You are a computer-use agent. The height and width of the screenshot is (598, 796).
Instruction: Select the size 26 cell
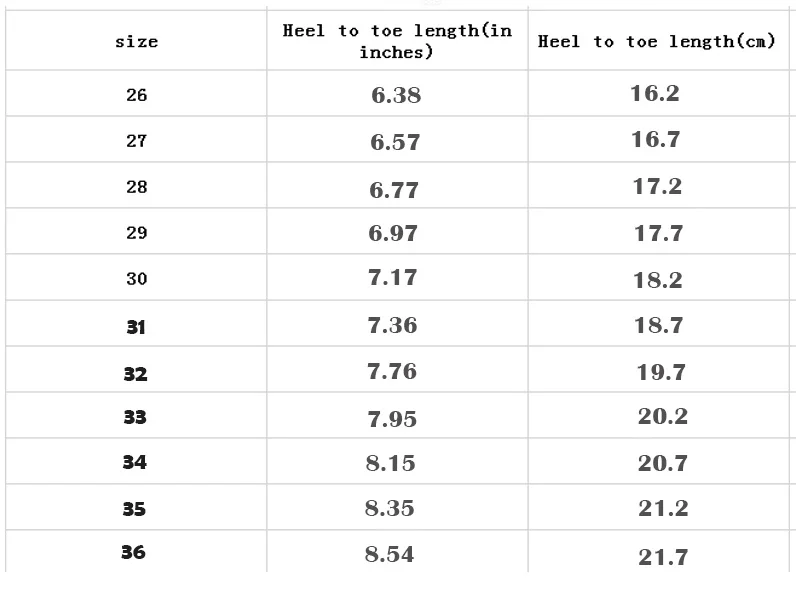[x=136, y=95]
